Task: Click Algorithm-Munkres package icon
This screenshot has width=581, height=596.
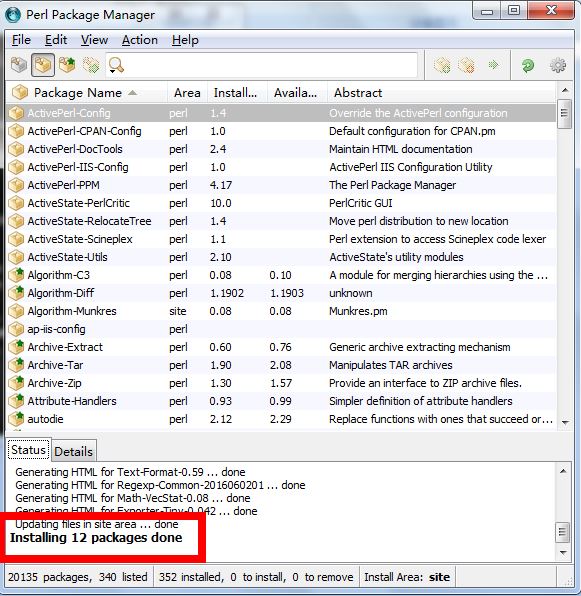Action: click(x=16, y=311)
